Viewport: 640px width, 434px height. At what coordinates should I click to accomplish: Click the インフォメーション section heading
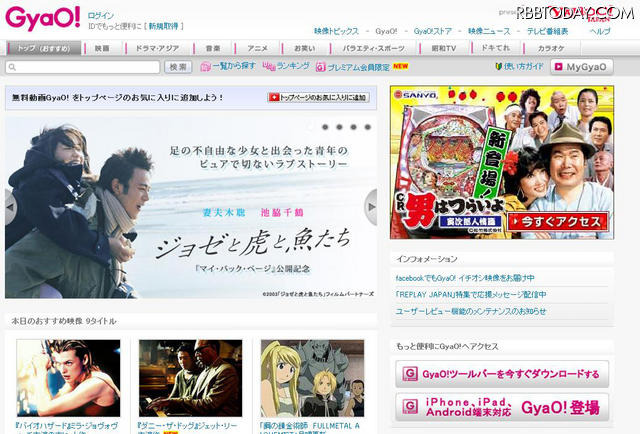(x=427, y=259)
